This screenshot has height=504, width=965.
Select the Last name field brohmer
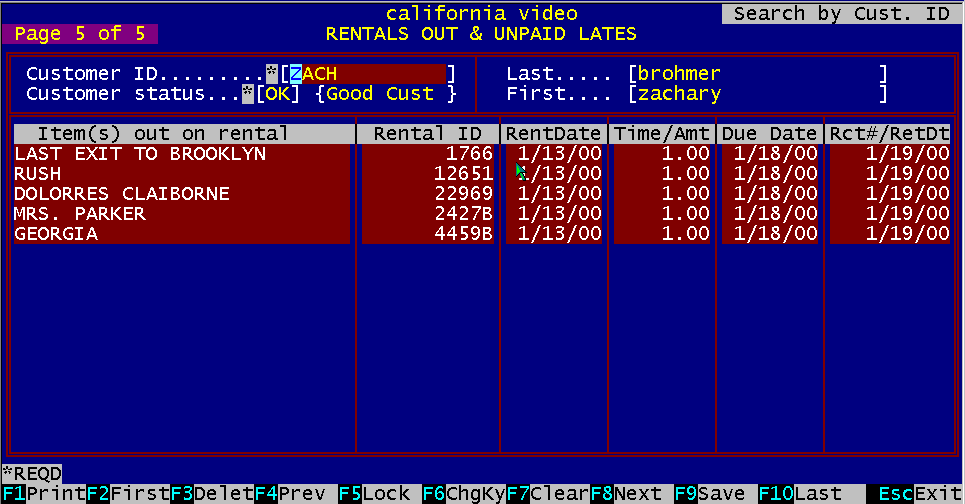[x=757, y=74]
